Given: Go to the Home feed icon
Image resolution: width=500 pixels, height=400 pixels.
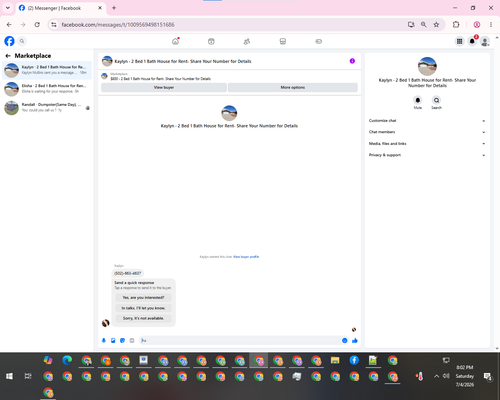Looking at the screenshot, I should (x=175, y=41).
